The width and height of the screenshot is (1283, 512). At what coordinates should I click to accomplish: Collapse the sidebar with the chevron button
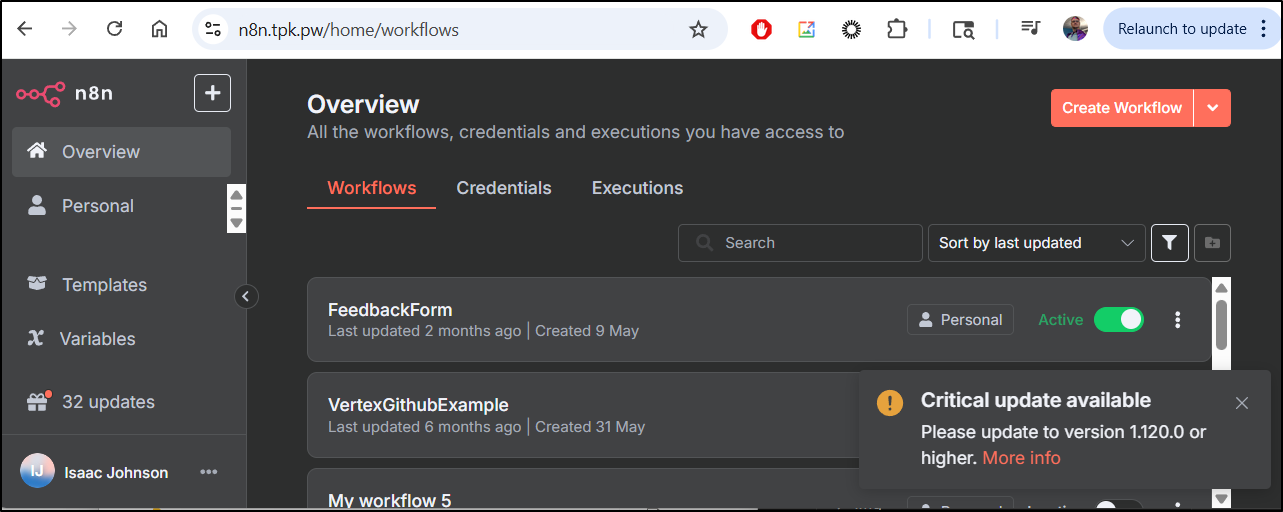coord(246,296)
